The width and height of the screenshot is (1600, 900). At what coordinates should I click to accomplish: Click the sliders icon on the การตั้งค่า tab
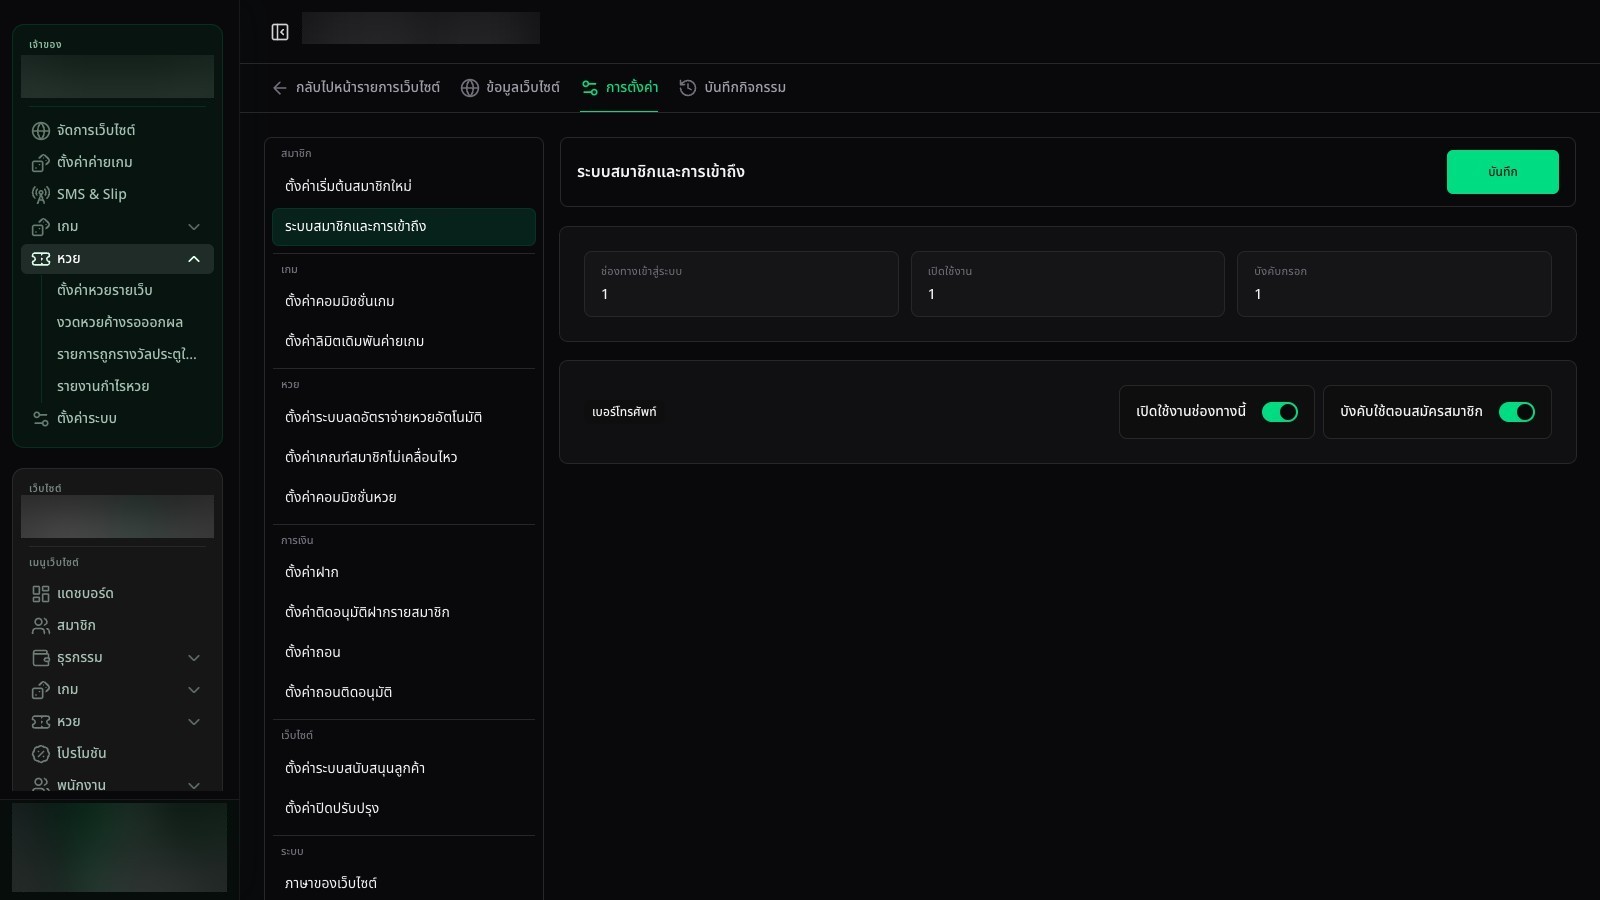(x=590, y=88)
